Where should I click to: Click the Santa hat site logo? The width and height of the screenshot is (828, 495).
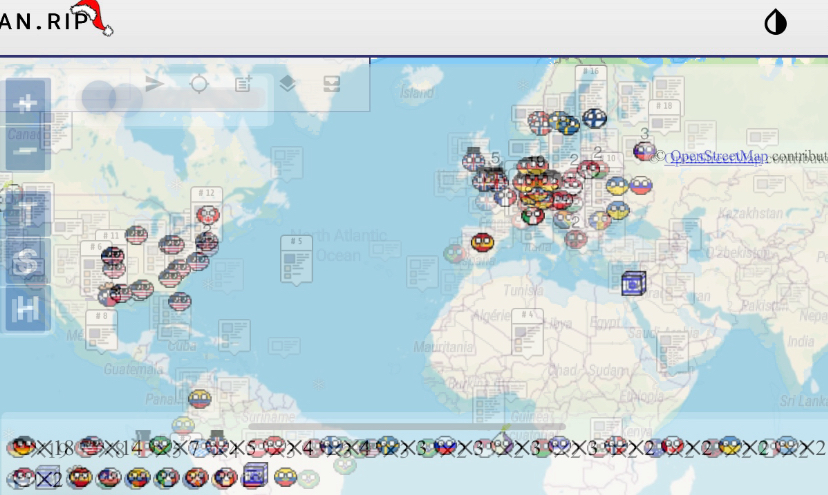(x=90, y=17)
